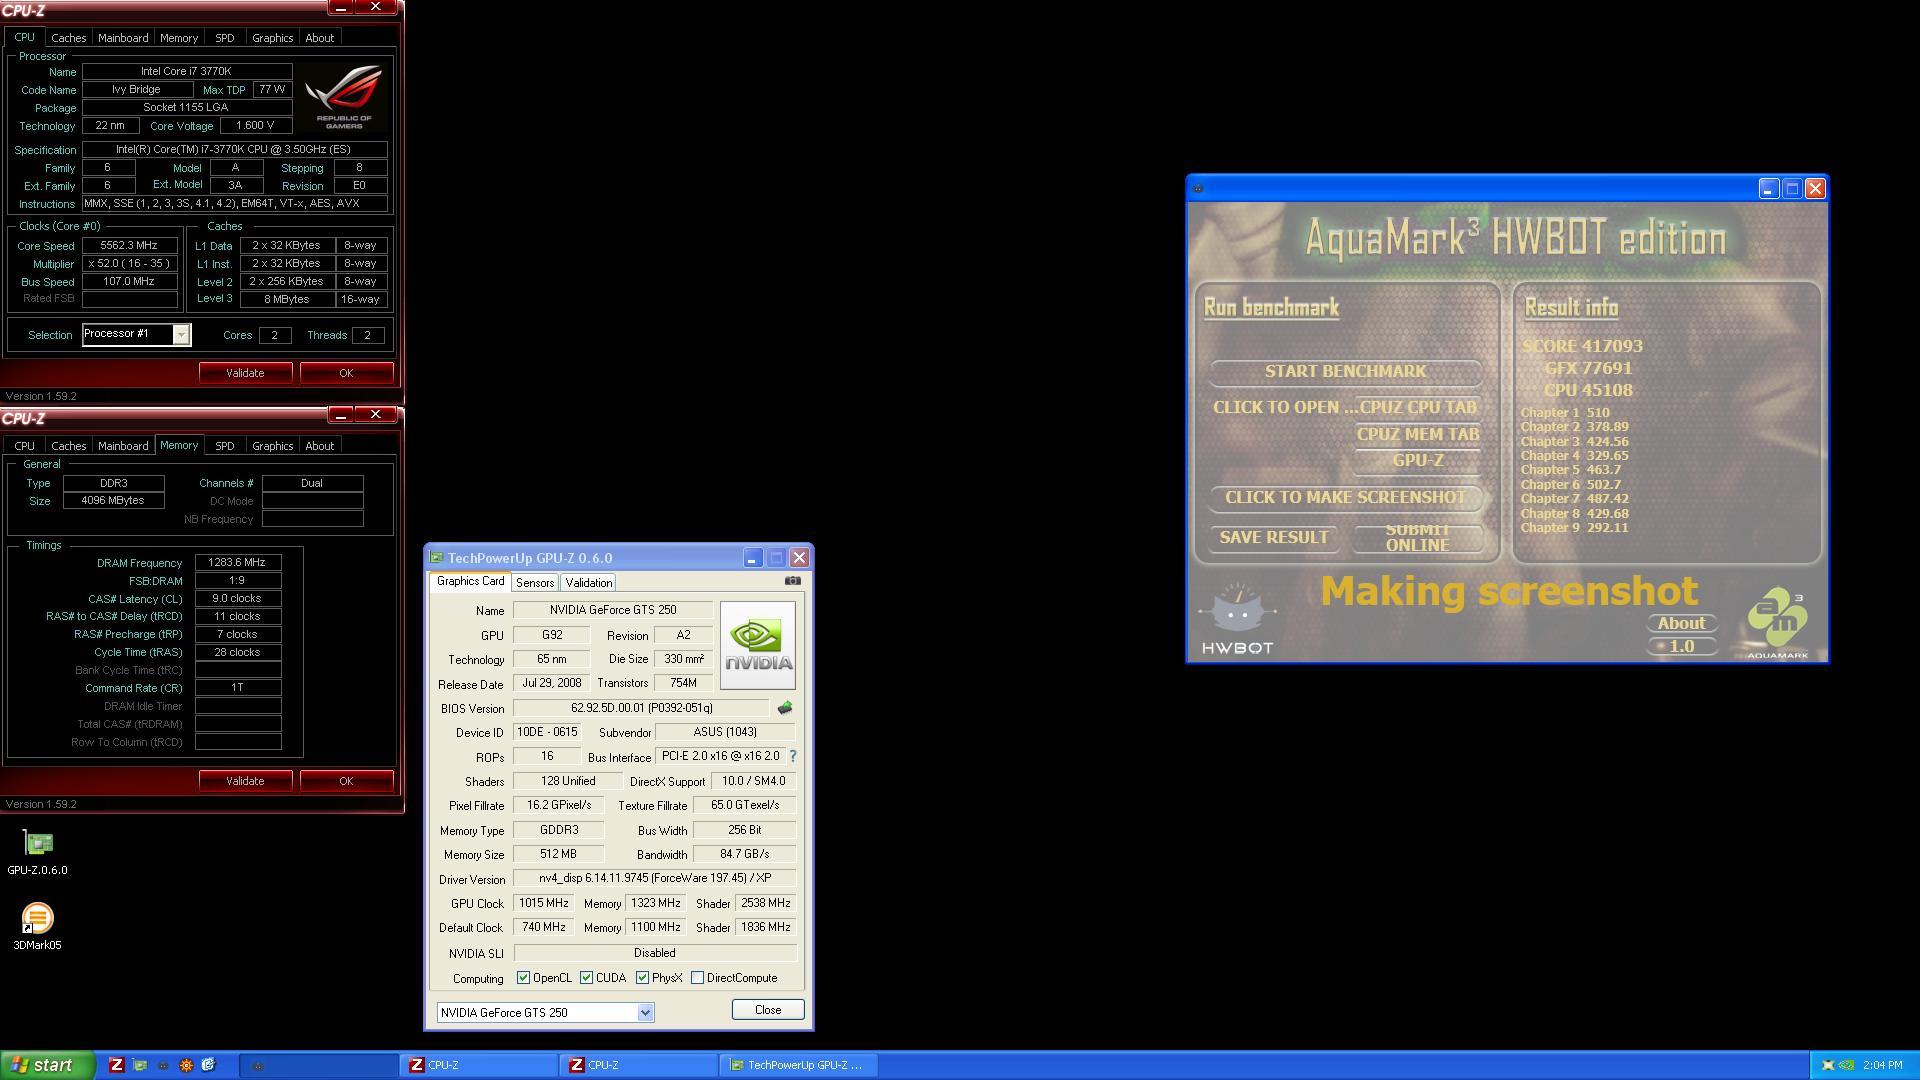The image size is (1920, 1080).
Task: Click the GPU Clock 1015 MHz field
Action: (x=543, y=903)
